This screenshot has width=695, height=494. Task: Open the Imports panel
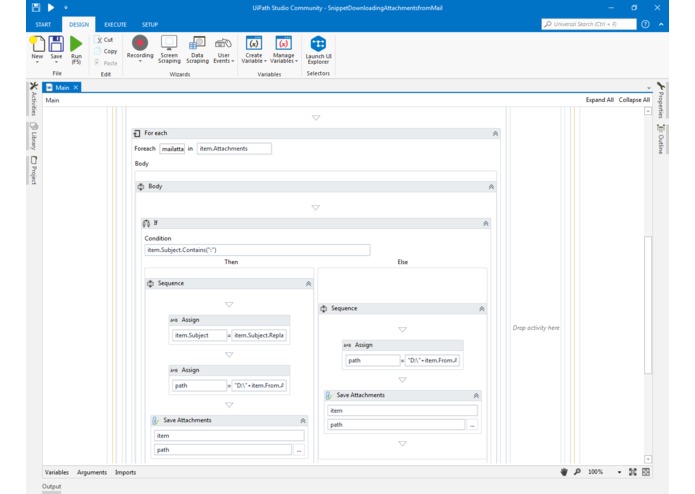click(125, 472)
